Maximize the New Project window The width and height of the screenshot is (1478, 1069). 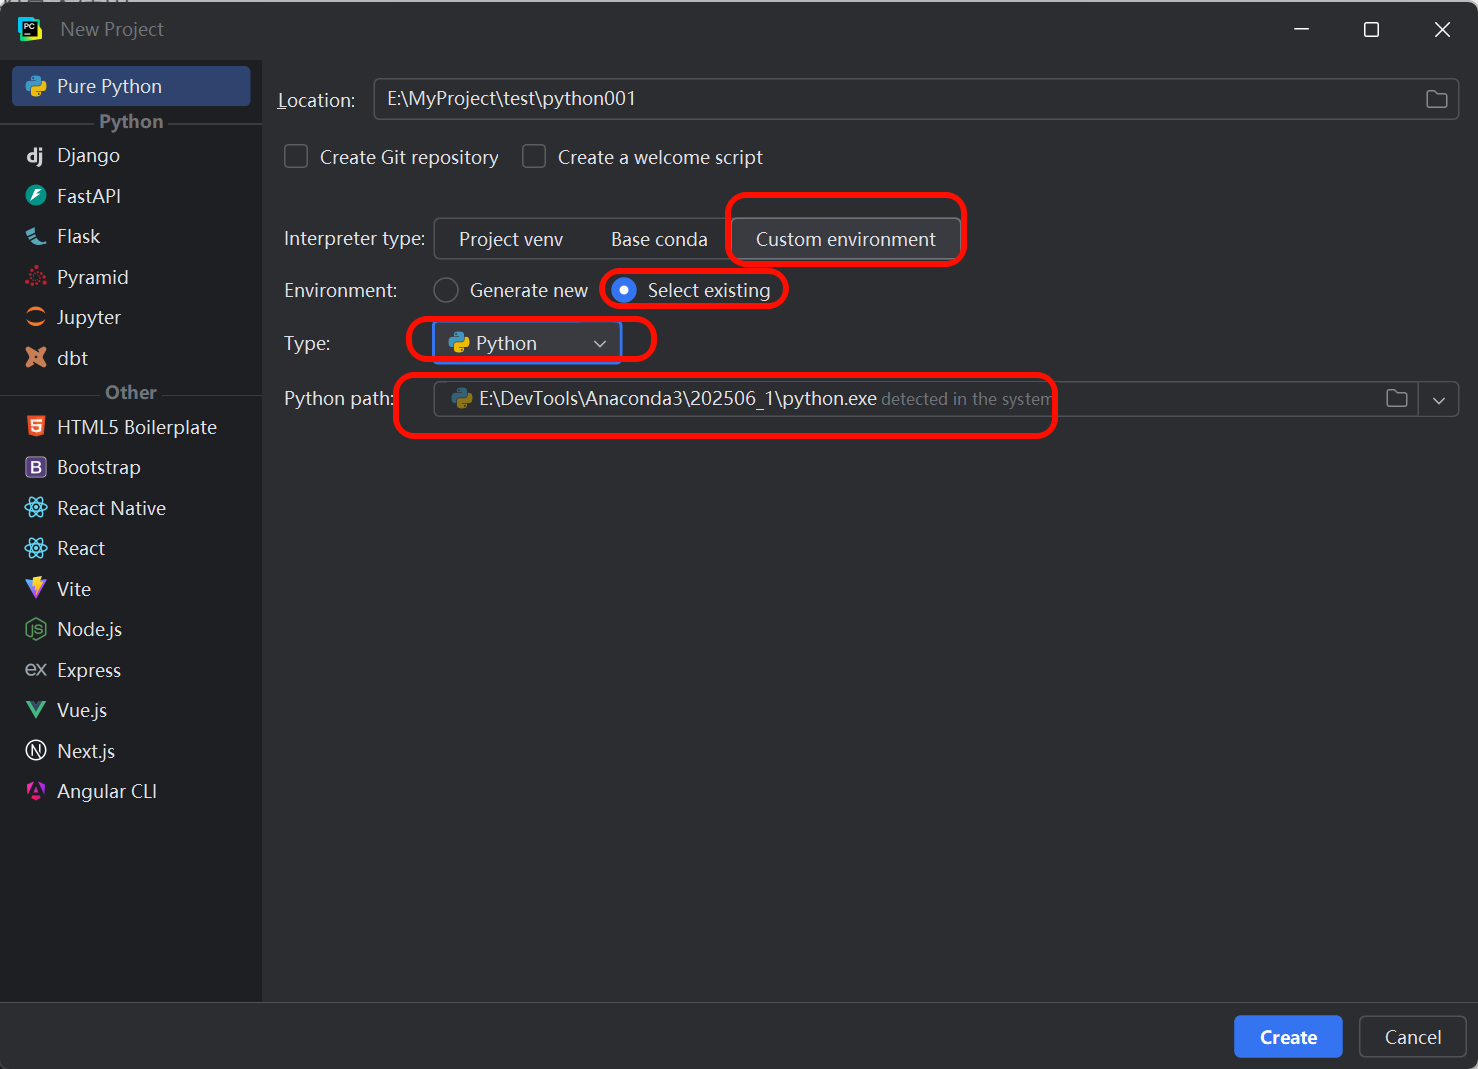[1371, 30]
